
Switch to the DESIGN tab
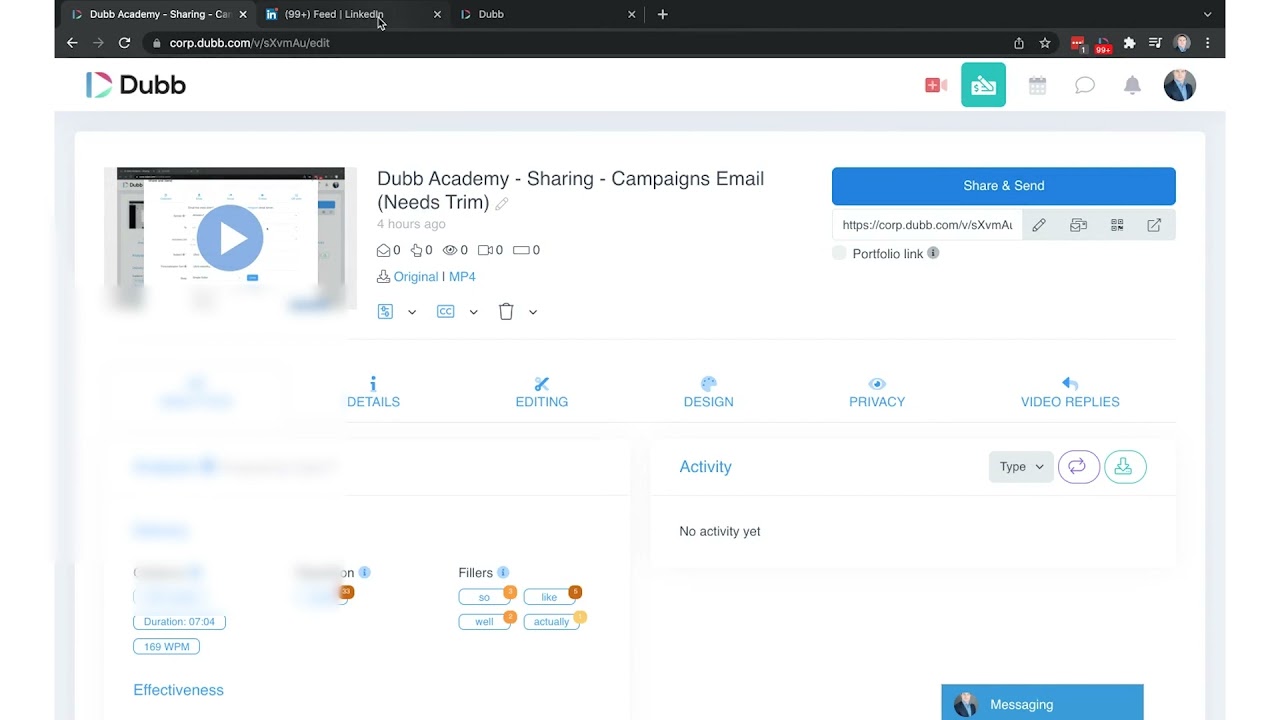tap(708, 393)
